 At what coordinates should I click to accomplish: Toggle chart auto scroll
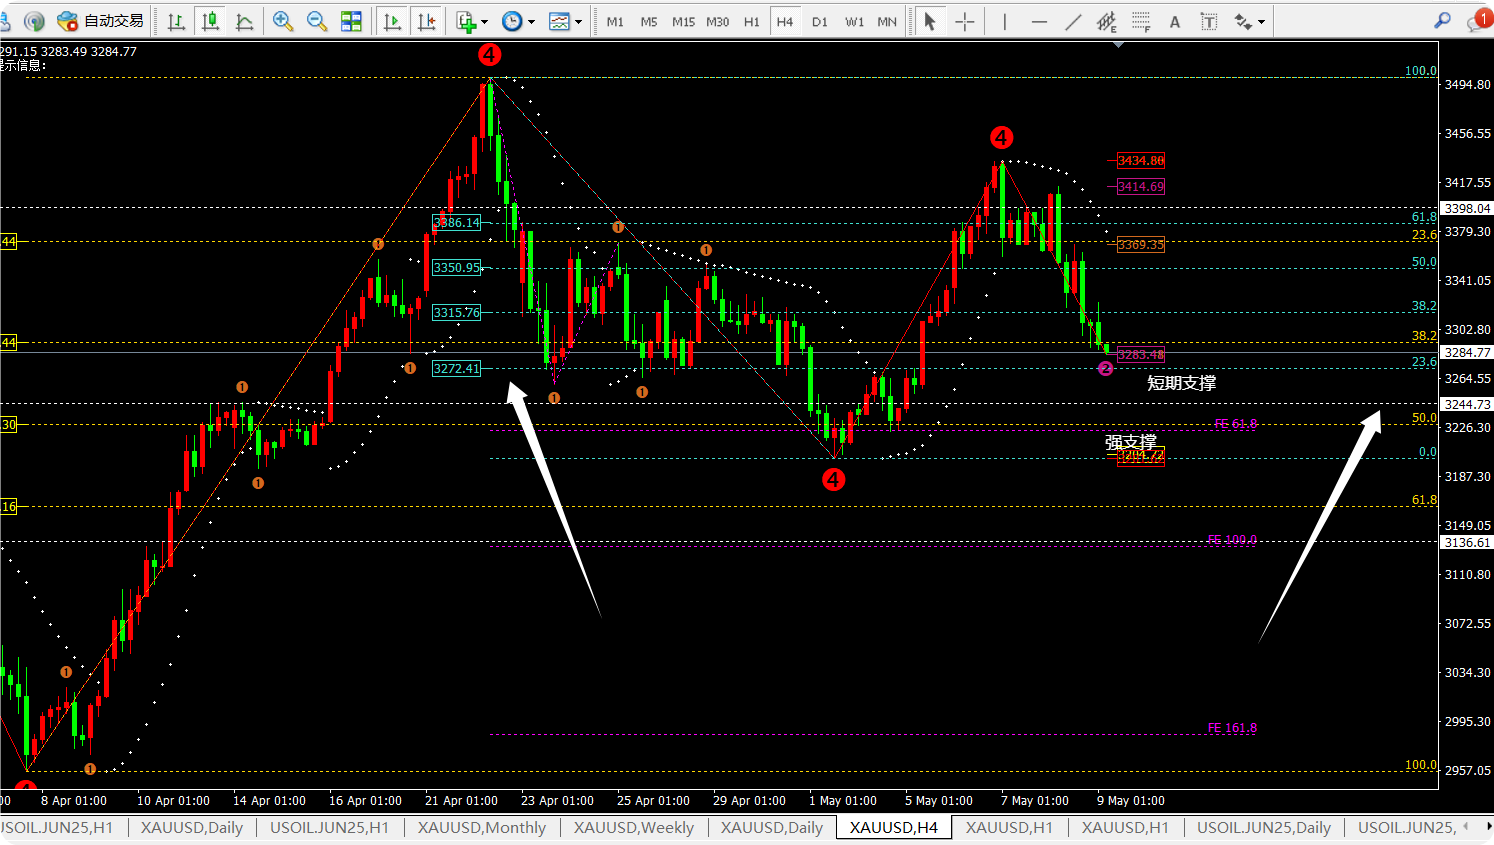click(392, 21)
